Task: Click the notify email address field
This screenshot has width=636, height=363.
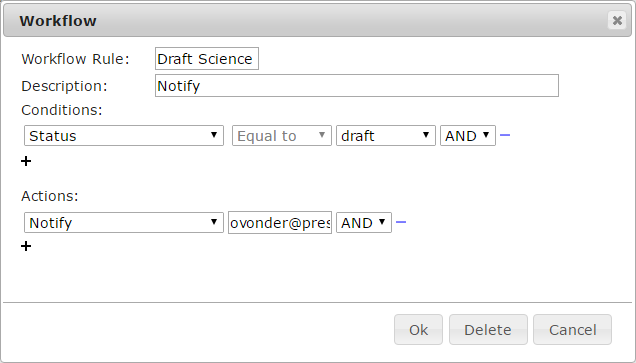Action: click(280, 222)
